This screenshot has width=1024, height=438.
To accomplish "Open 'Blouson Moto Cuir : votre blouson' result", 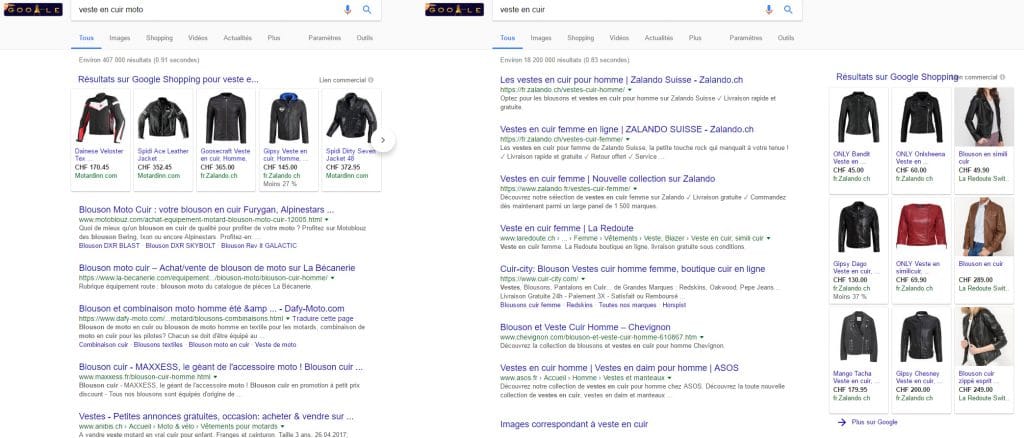I will [x=206, y=210].
